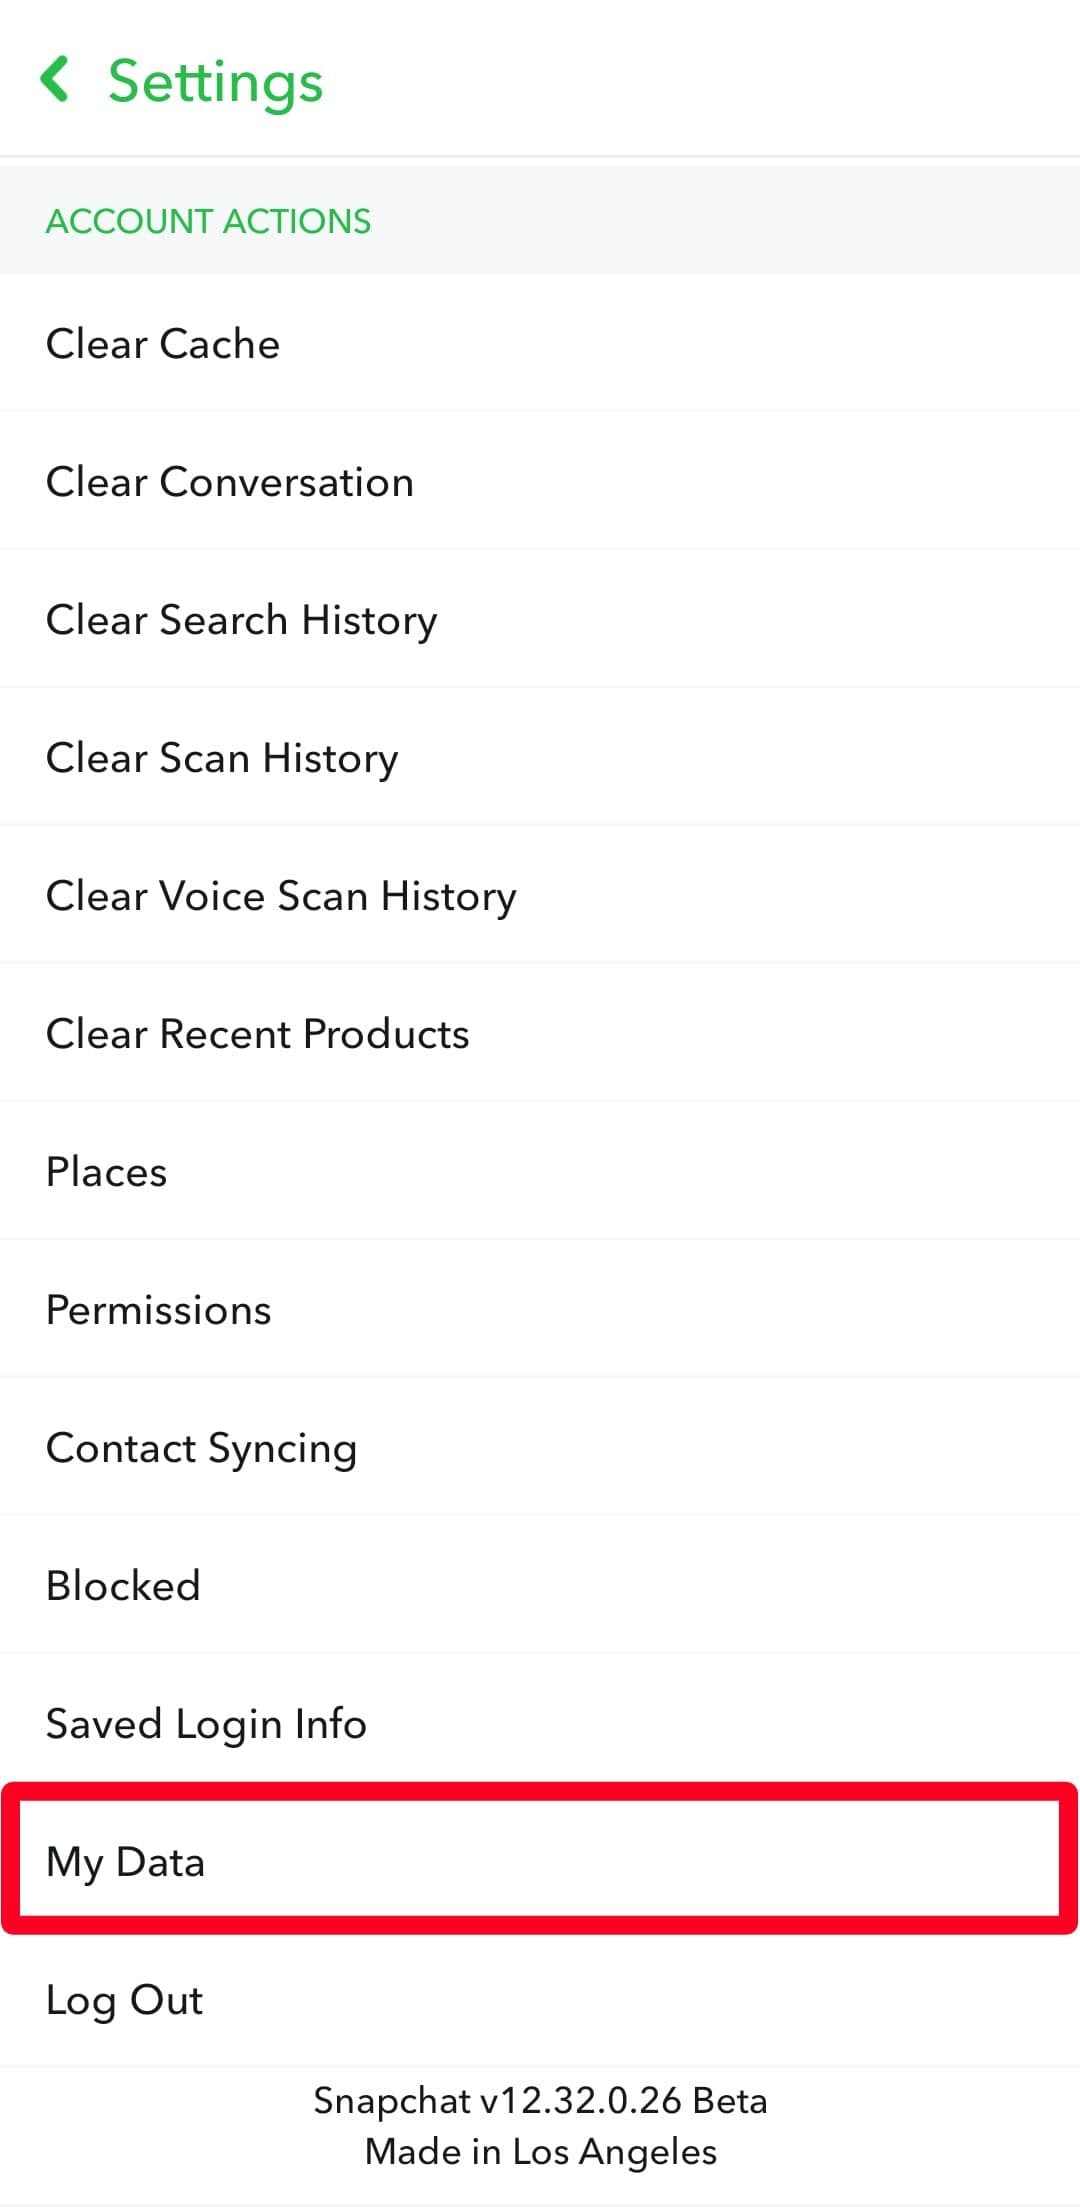Tap the Snapchat version text
1080x2207 pixels.
tap(540, 2101)
